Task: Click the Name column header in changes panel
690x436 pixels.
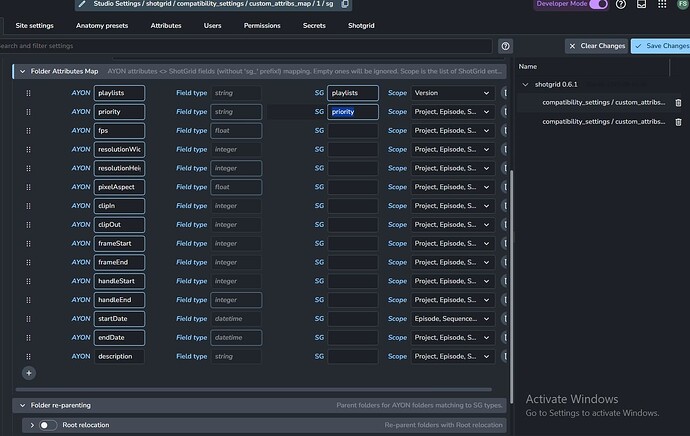Action: pos(528,67)
